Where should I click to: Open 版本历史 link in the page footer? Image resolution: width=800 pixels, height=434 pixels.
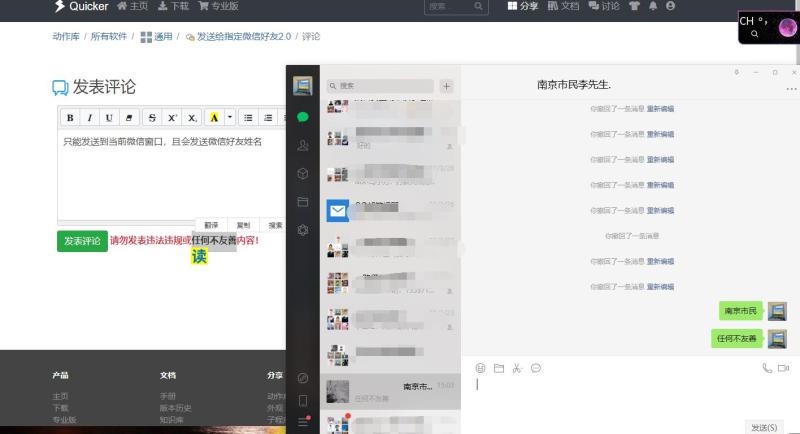pyautogui.click(x=176, y=408)
